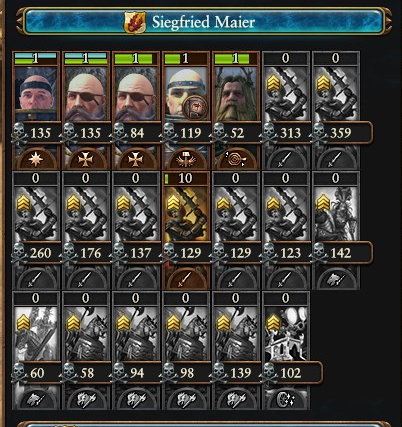Click the skull icon next to 359 kills
The height and width of the screenshot is (427, 402).
(x=319, y=134)
